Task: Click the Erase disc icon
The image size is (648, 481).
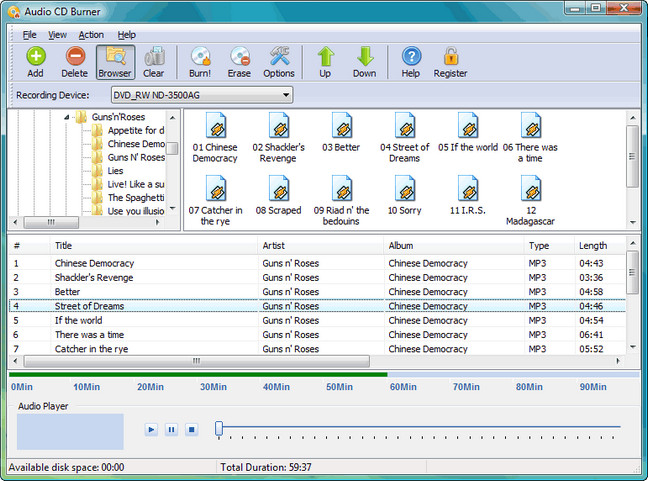Action: click(239, 57)
